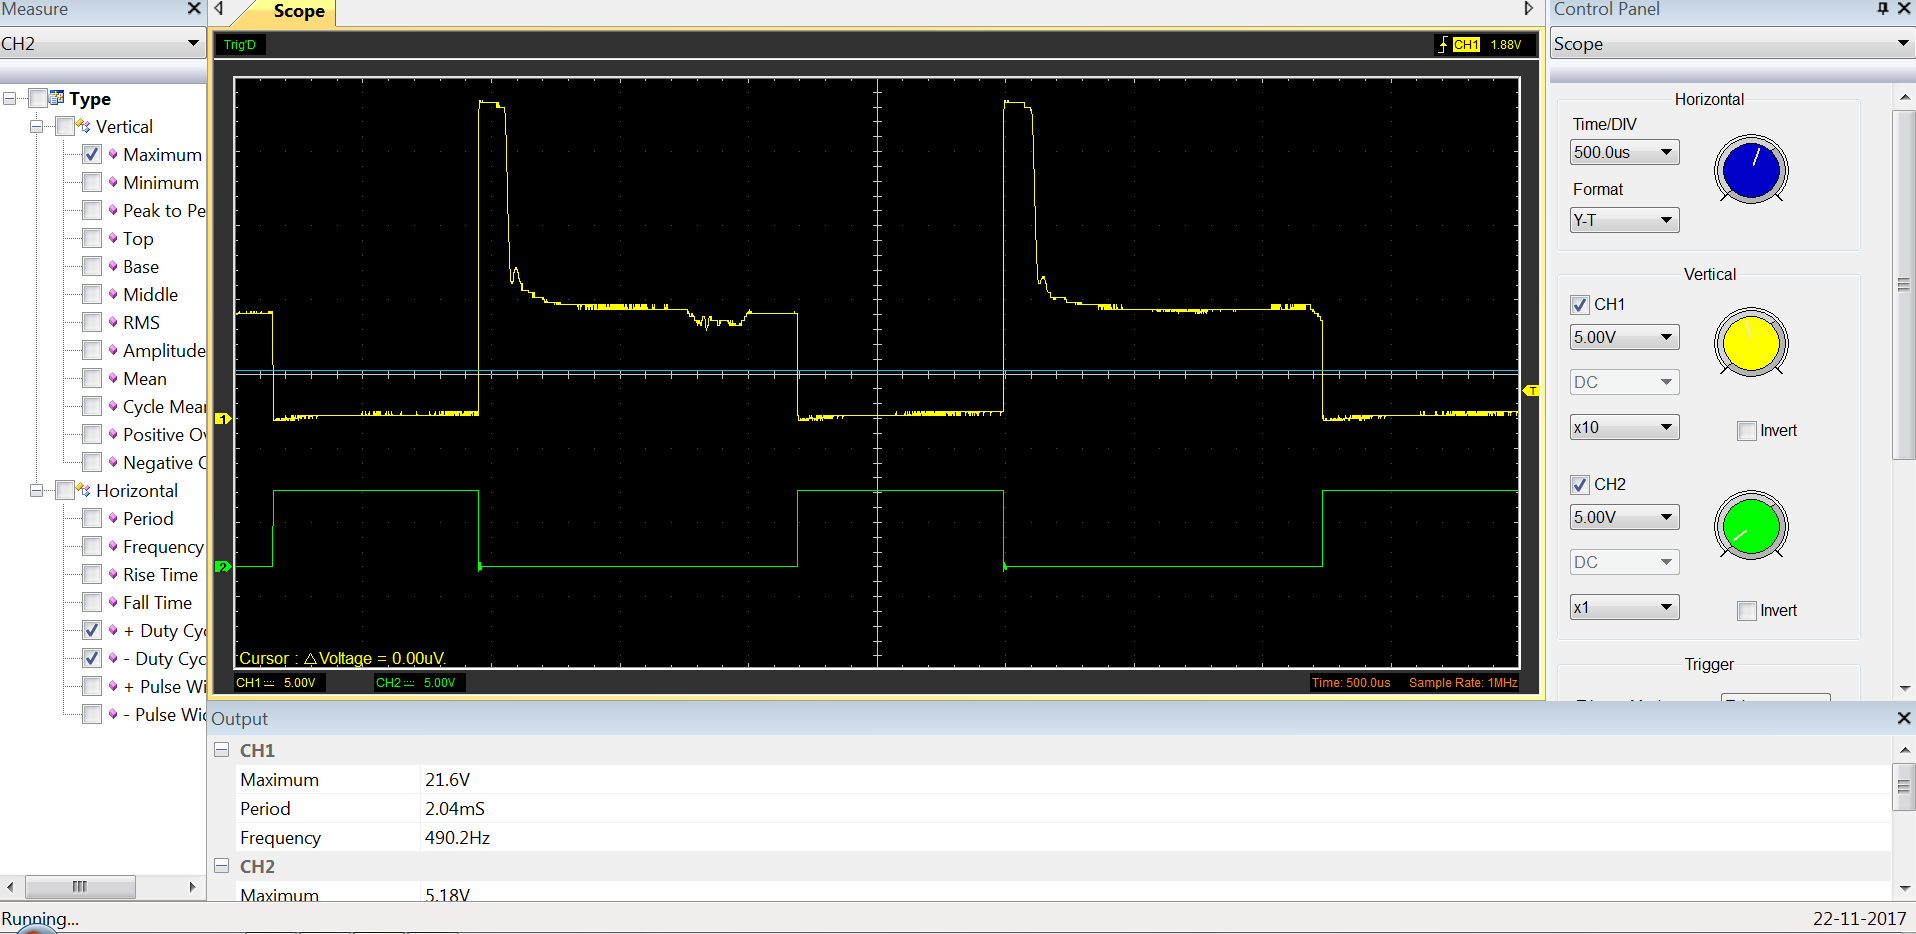
Task: Enable the Period measurement checkbox
Action: (92, 518)
